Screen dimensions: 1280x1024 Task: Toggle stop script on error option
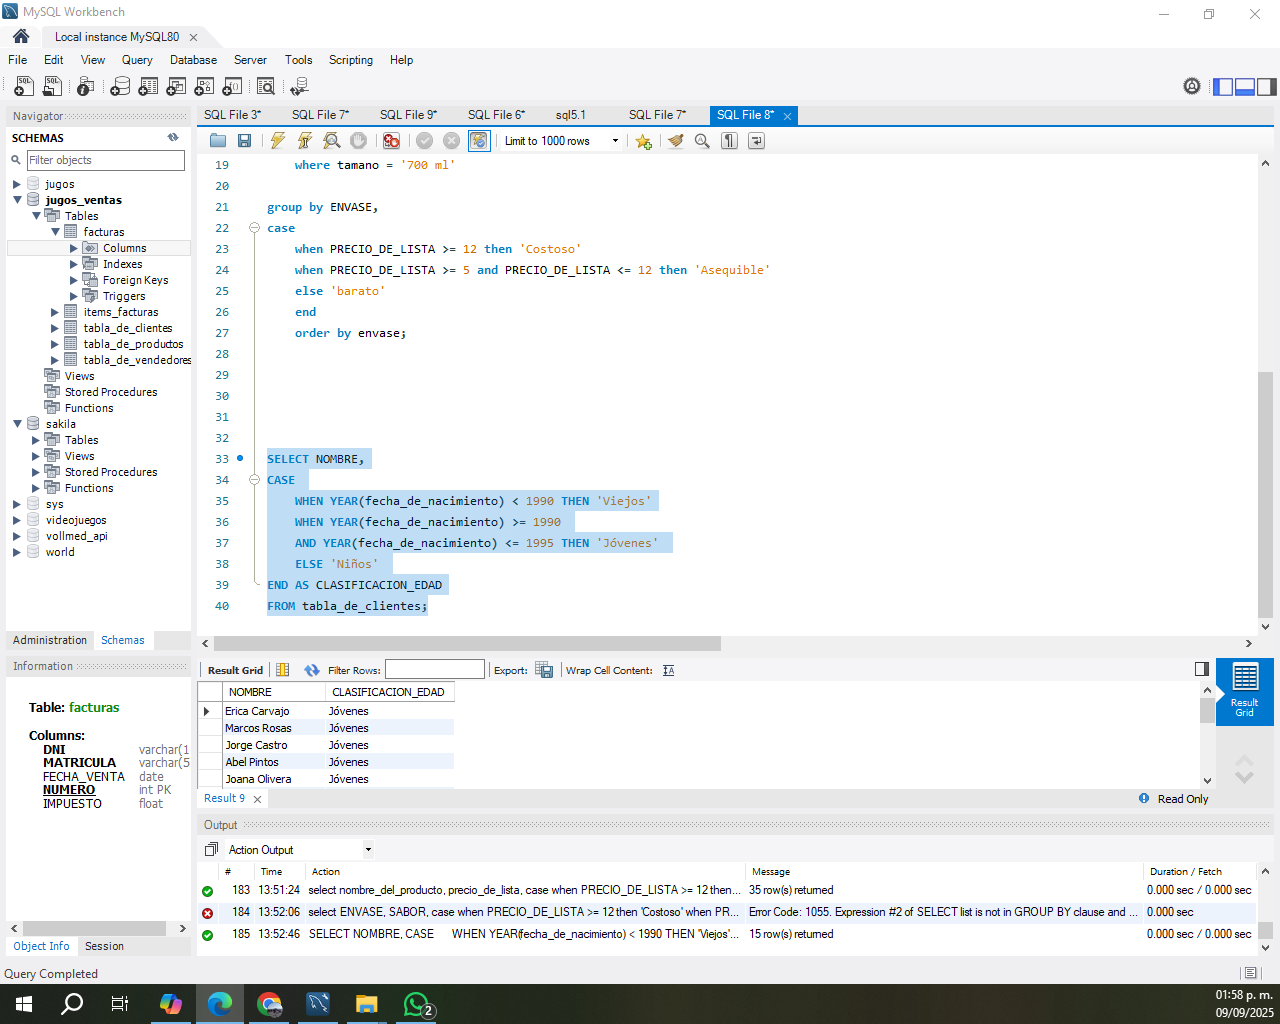tap(392, 141)
